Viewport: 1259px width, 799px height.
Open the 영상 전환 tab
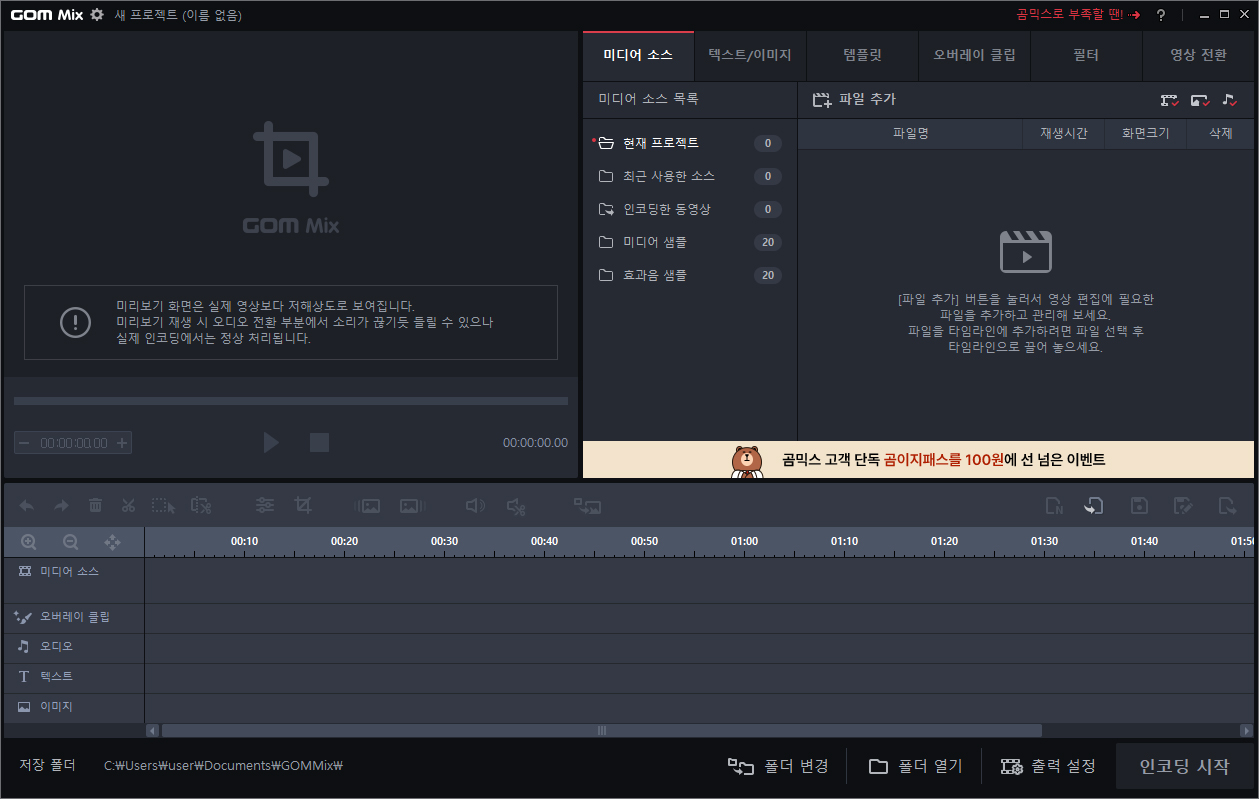click(x=1198, y=56)
